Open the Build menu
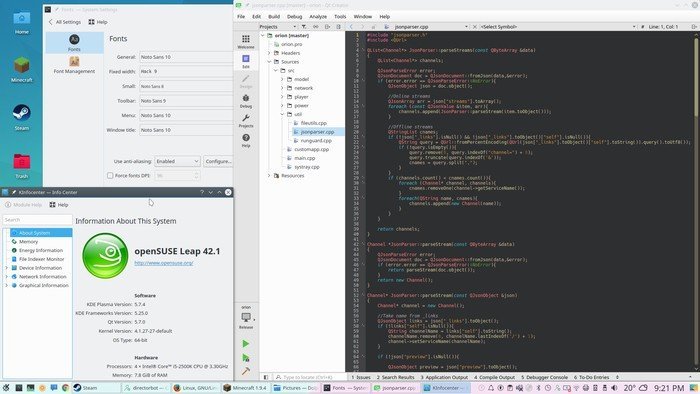Screen dimensions: 700x394 pos(274,17)
